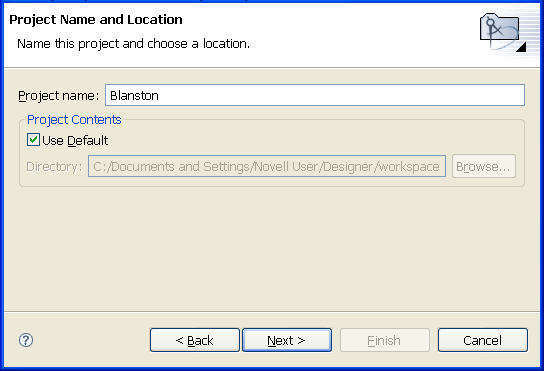Click the 'Project name:' label
Viewport: 544px width, 371px height.
[x=59, y=95]
